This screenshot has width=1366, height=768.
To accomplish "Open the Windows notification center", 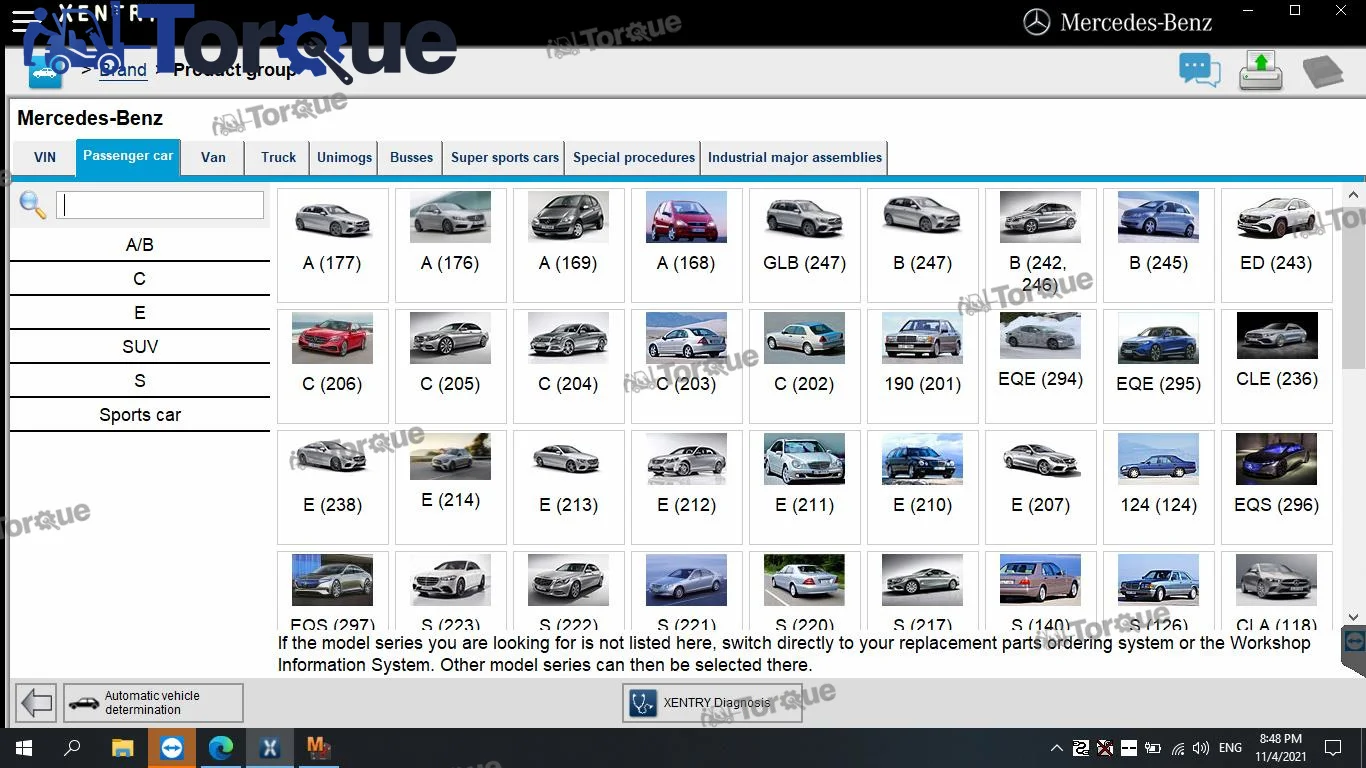I will pos(1332,748).
